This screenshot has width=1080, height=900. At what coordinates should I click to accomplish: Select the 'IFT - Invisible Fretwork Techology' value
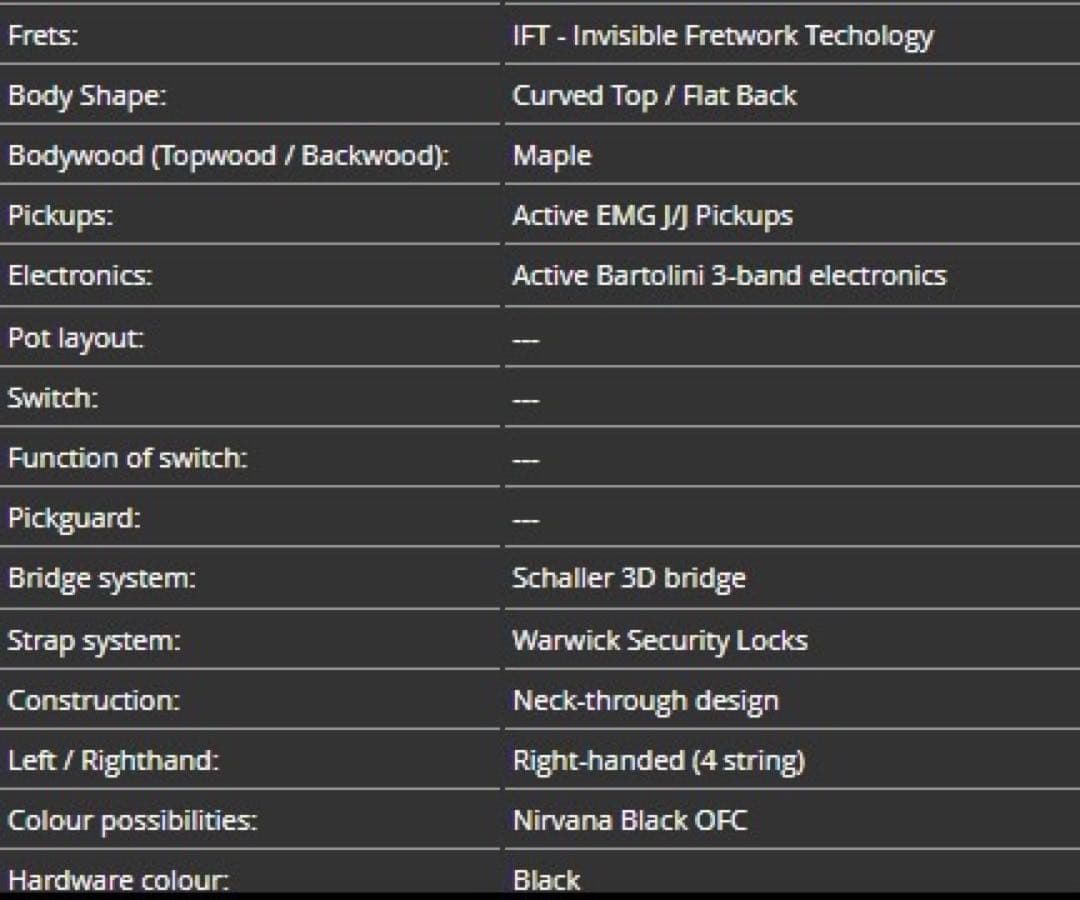(722, 36)
